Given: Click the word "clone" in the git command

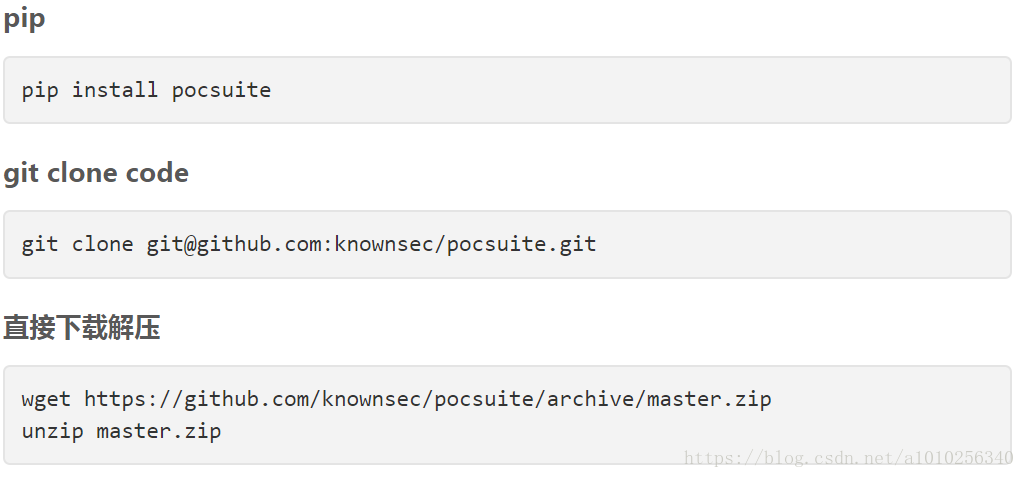Looking at the screenshot, I should tap(102, 244).
